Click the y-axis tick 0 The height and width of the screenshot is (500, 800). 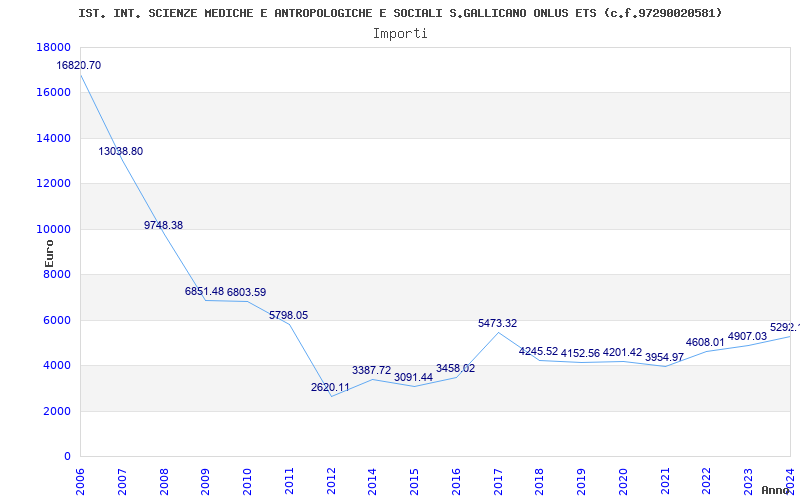pos(67,456)
